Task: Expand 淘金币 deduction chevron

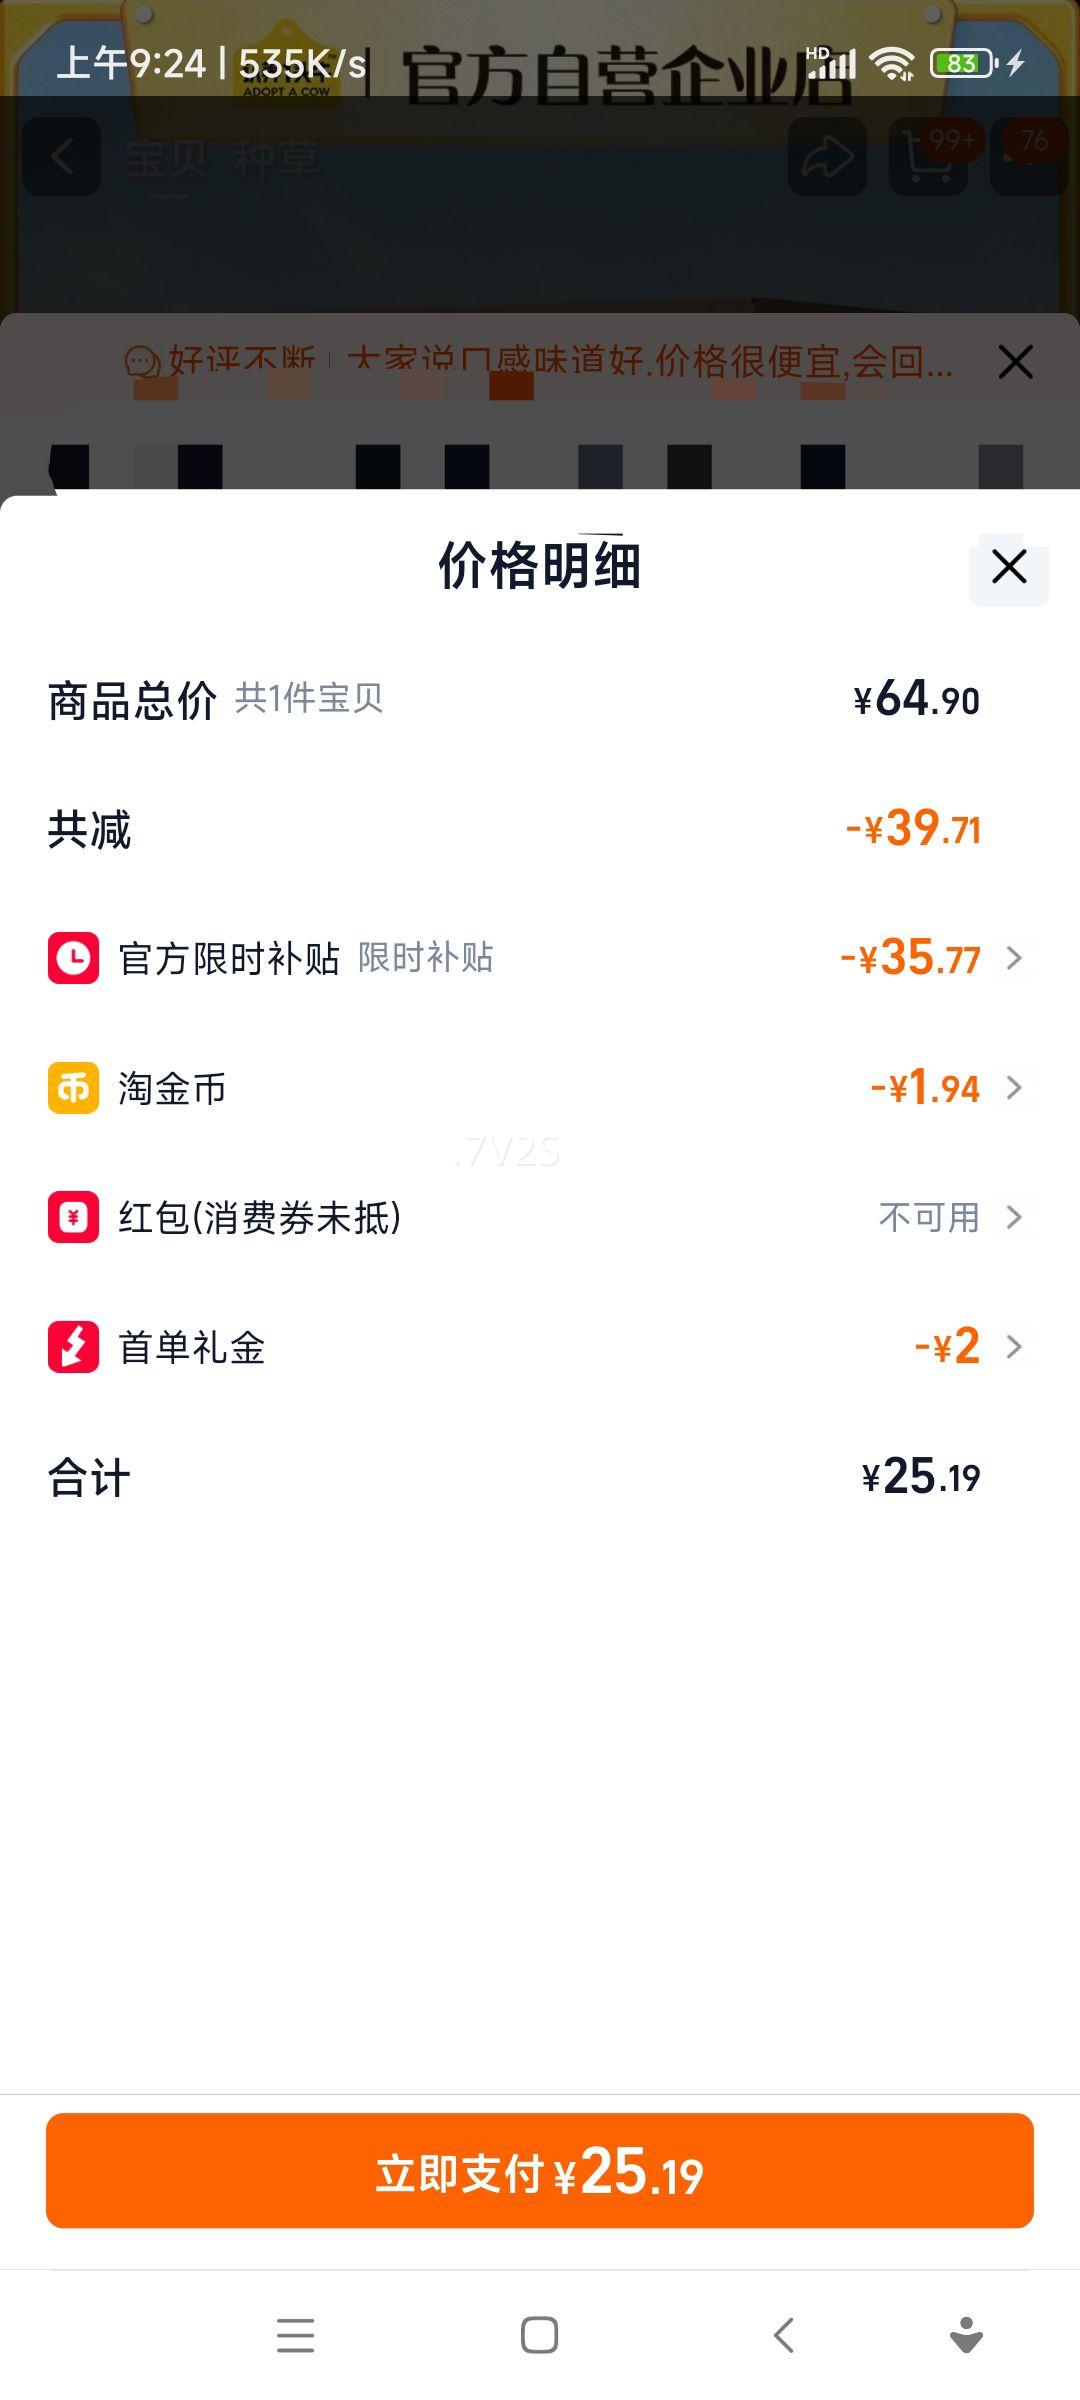Action: [x=1014, y=1088]
